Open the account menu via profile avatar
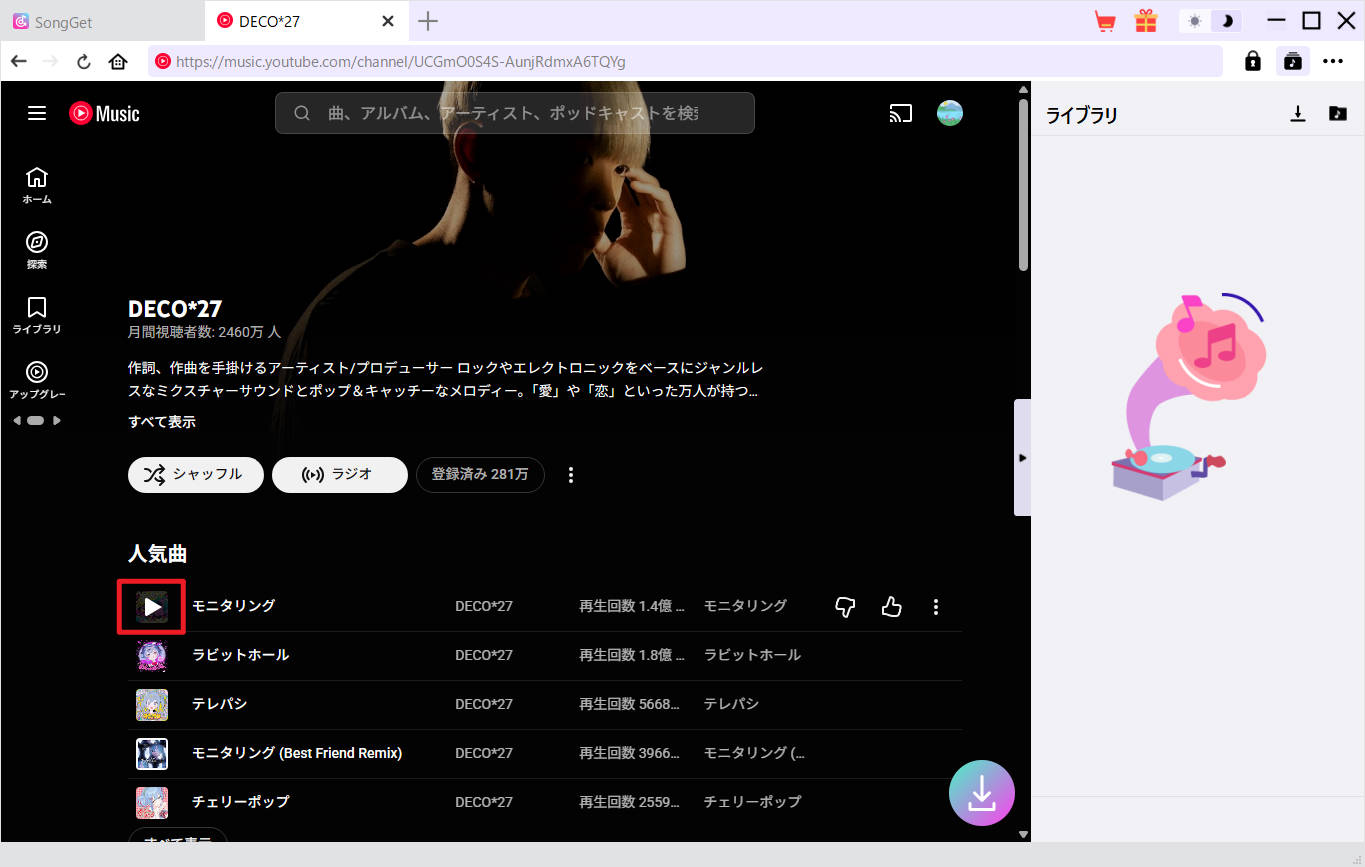 [949, 113]
